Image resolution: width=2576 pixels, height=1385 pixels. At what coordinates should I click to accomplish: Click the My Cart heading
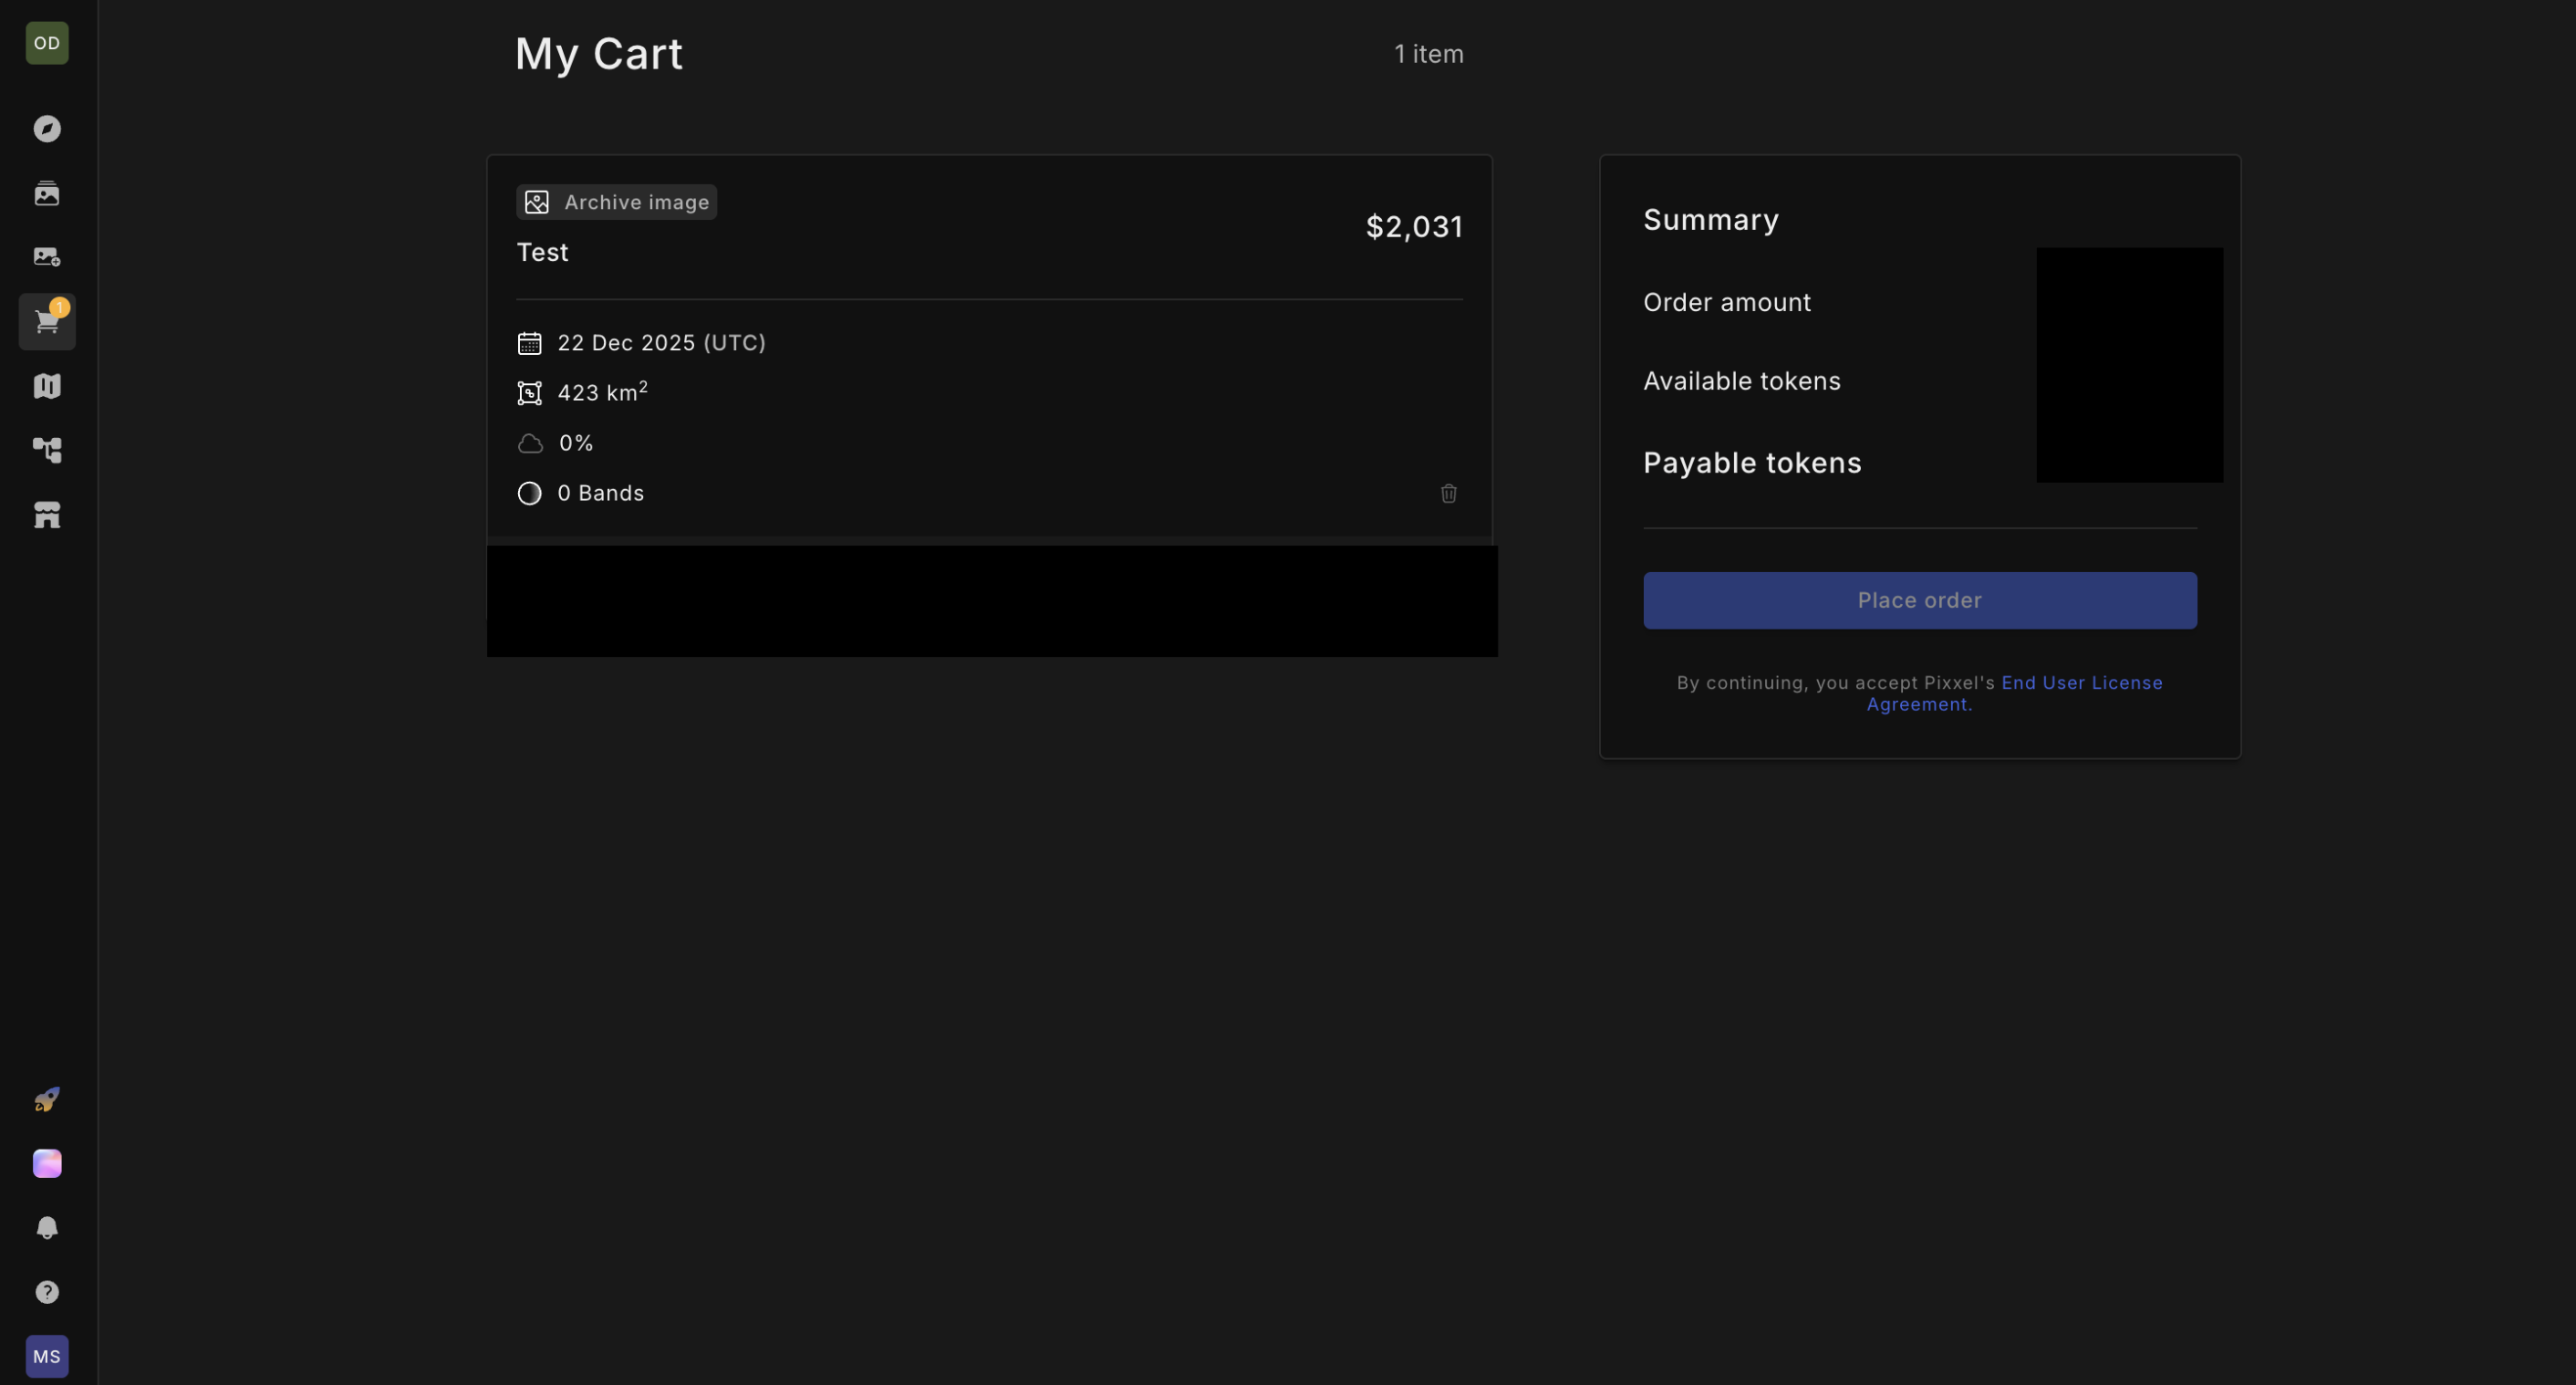click(x=598, y=54)
